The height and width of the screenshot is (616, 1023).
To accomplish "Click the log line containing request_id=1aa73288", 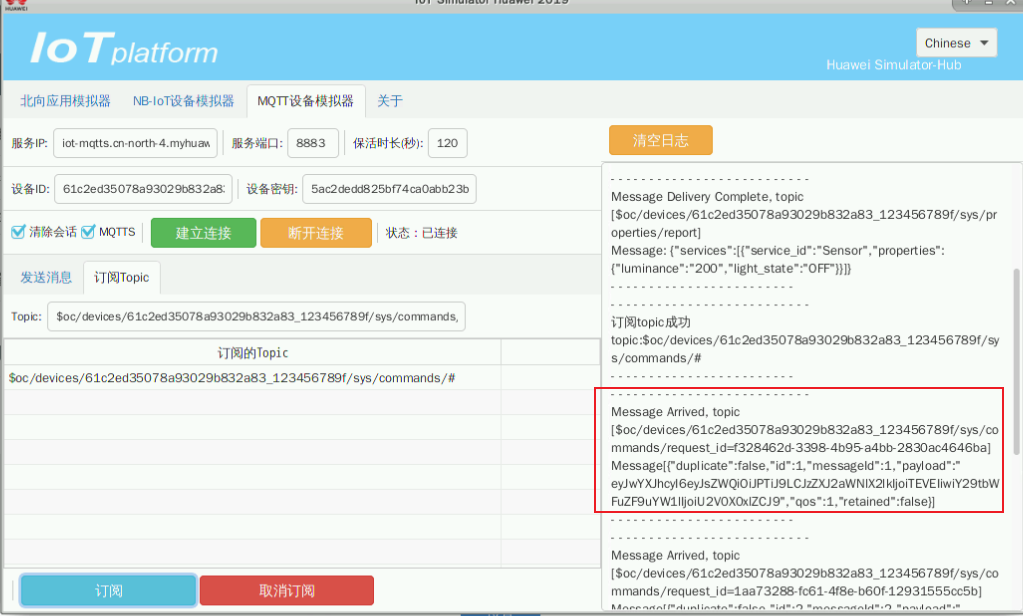I will 796,591.
